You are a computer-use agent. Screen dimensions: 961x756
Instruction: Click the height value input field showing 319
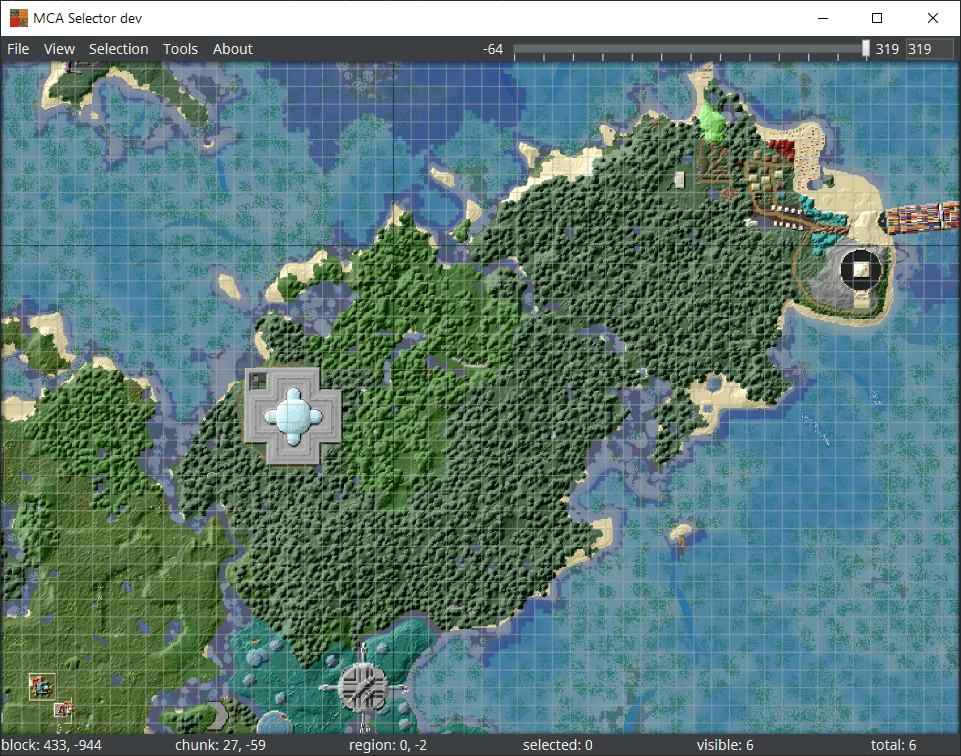(930, 47)
